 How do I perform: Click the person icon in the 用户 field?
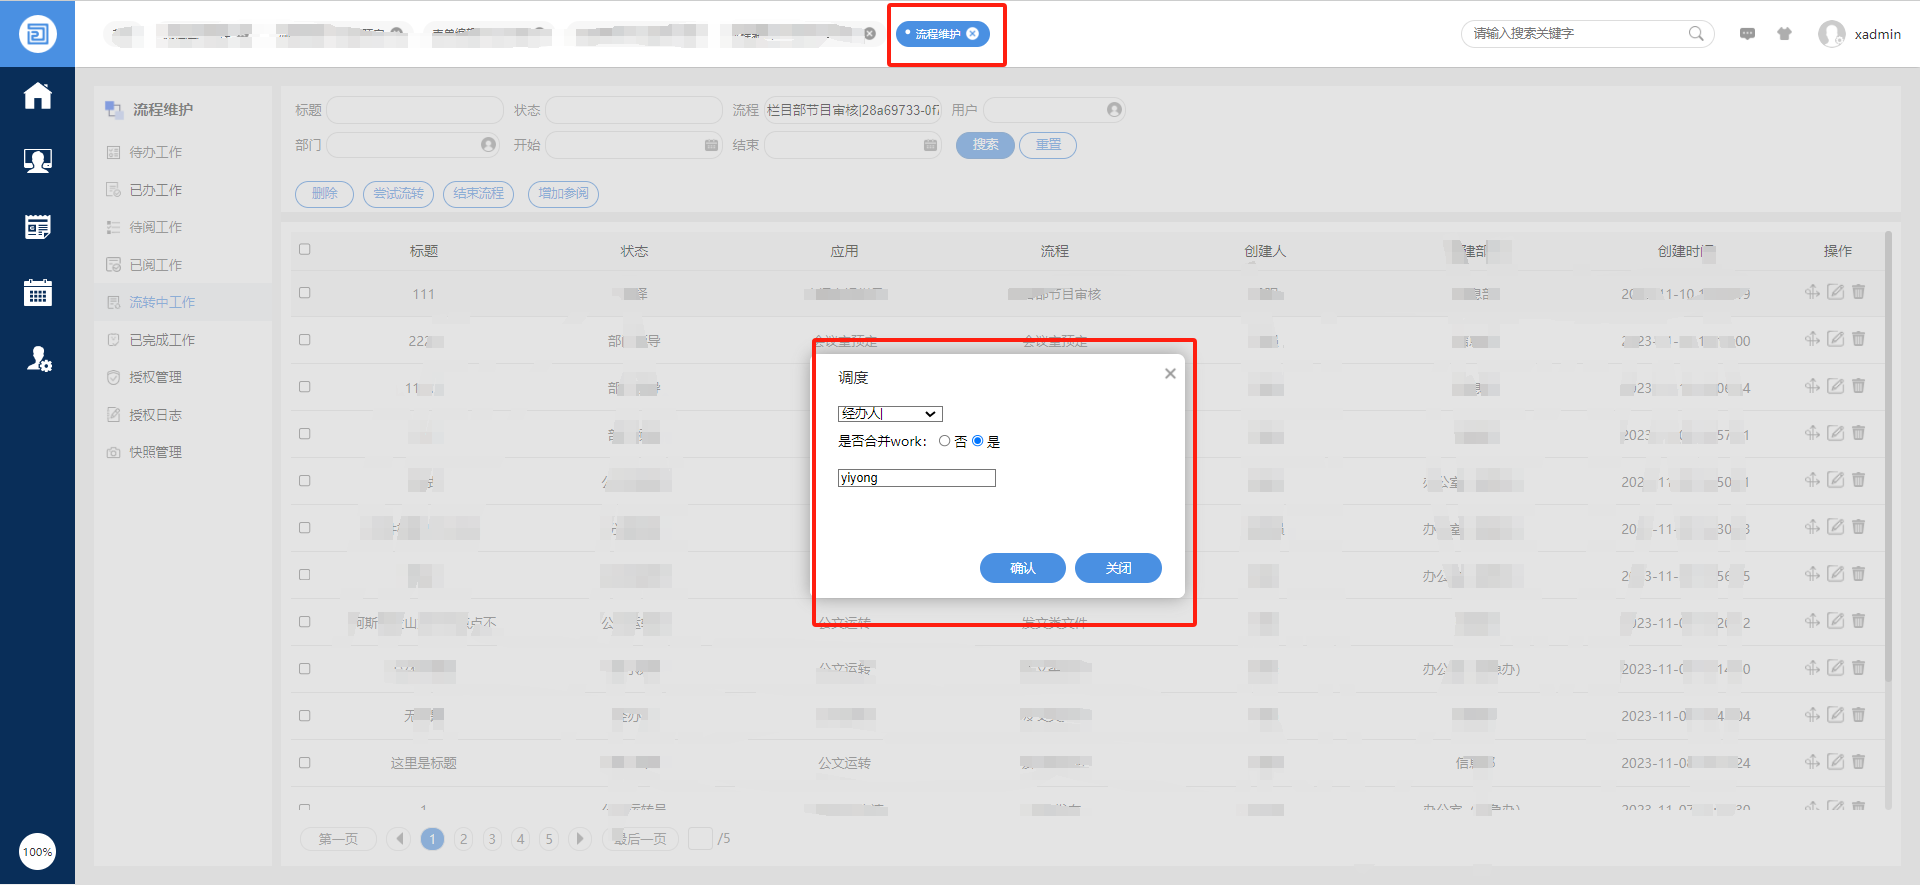pos(1114,110)
